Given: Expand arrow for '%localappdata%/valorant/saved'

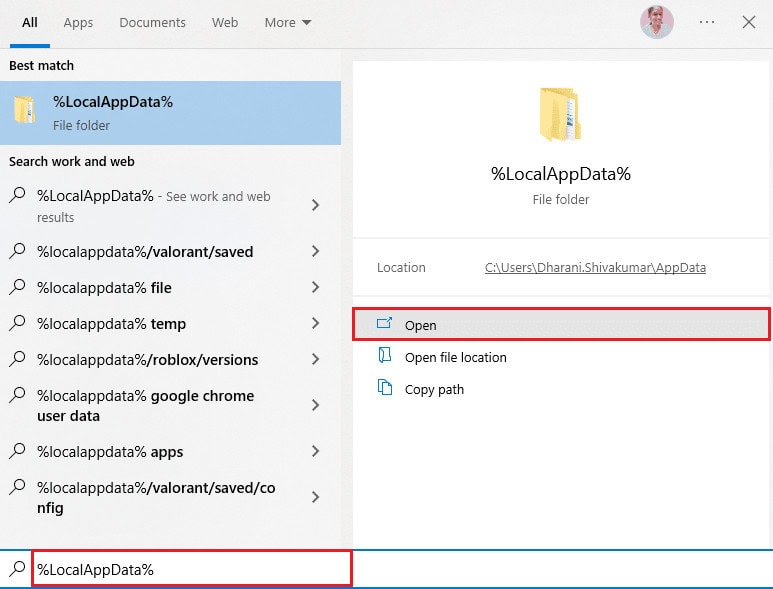Looking at the screenshot, I should (316, 251).
